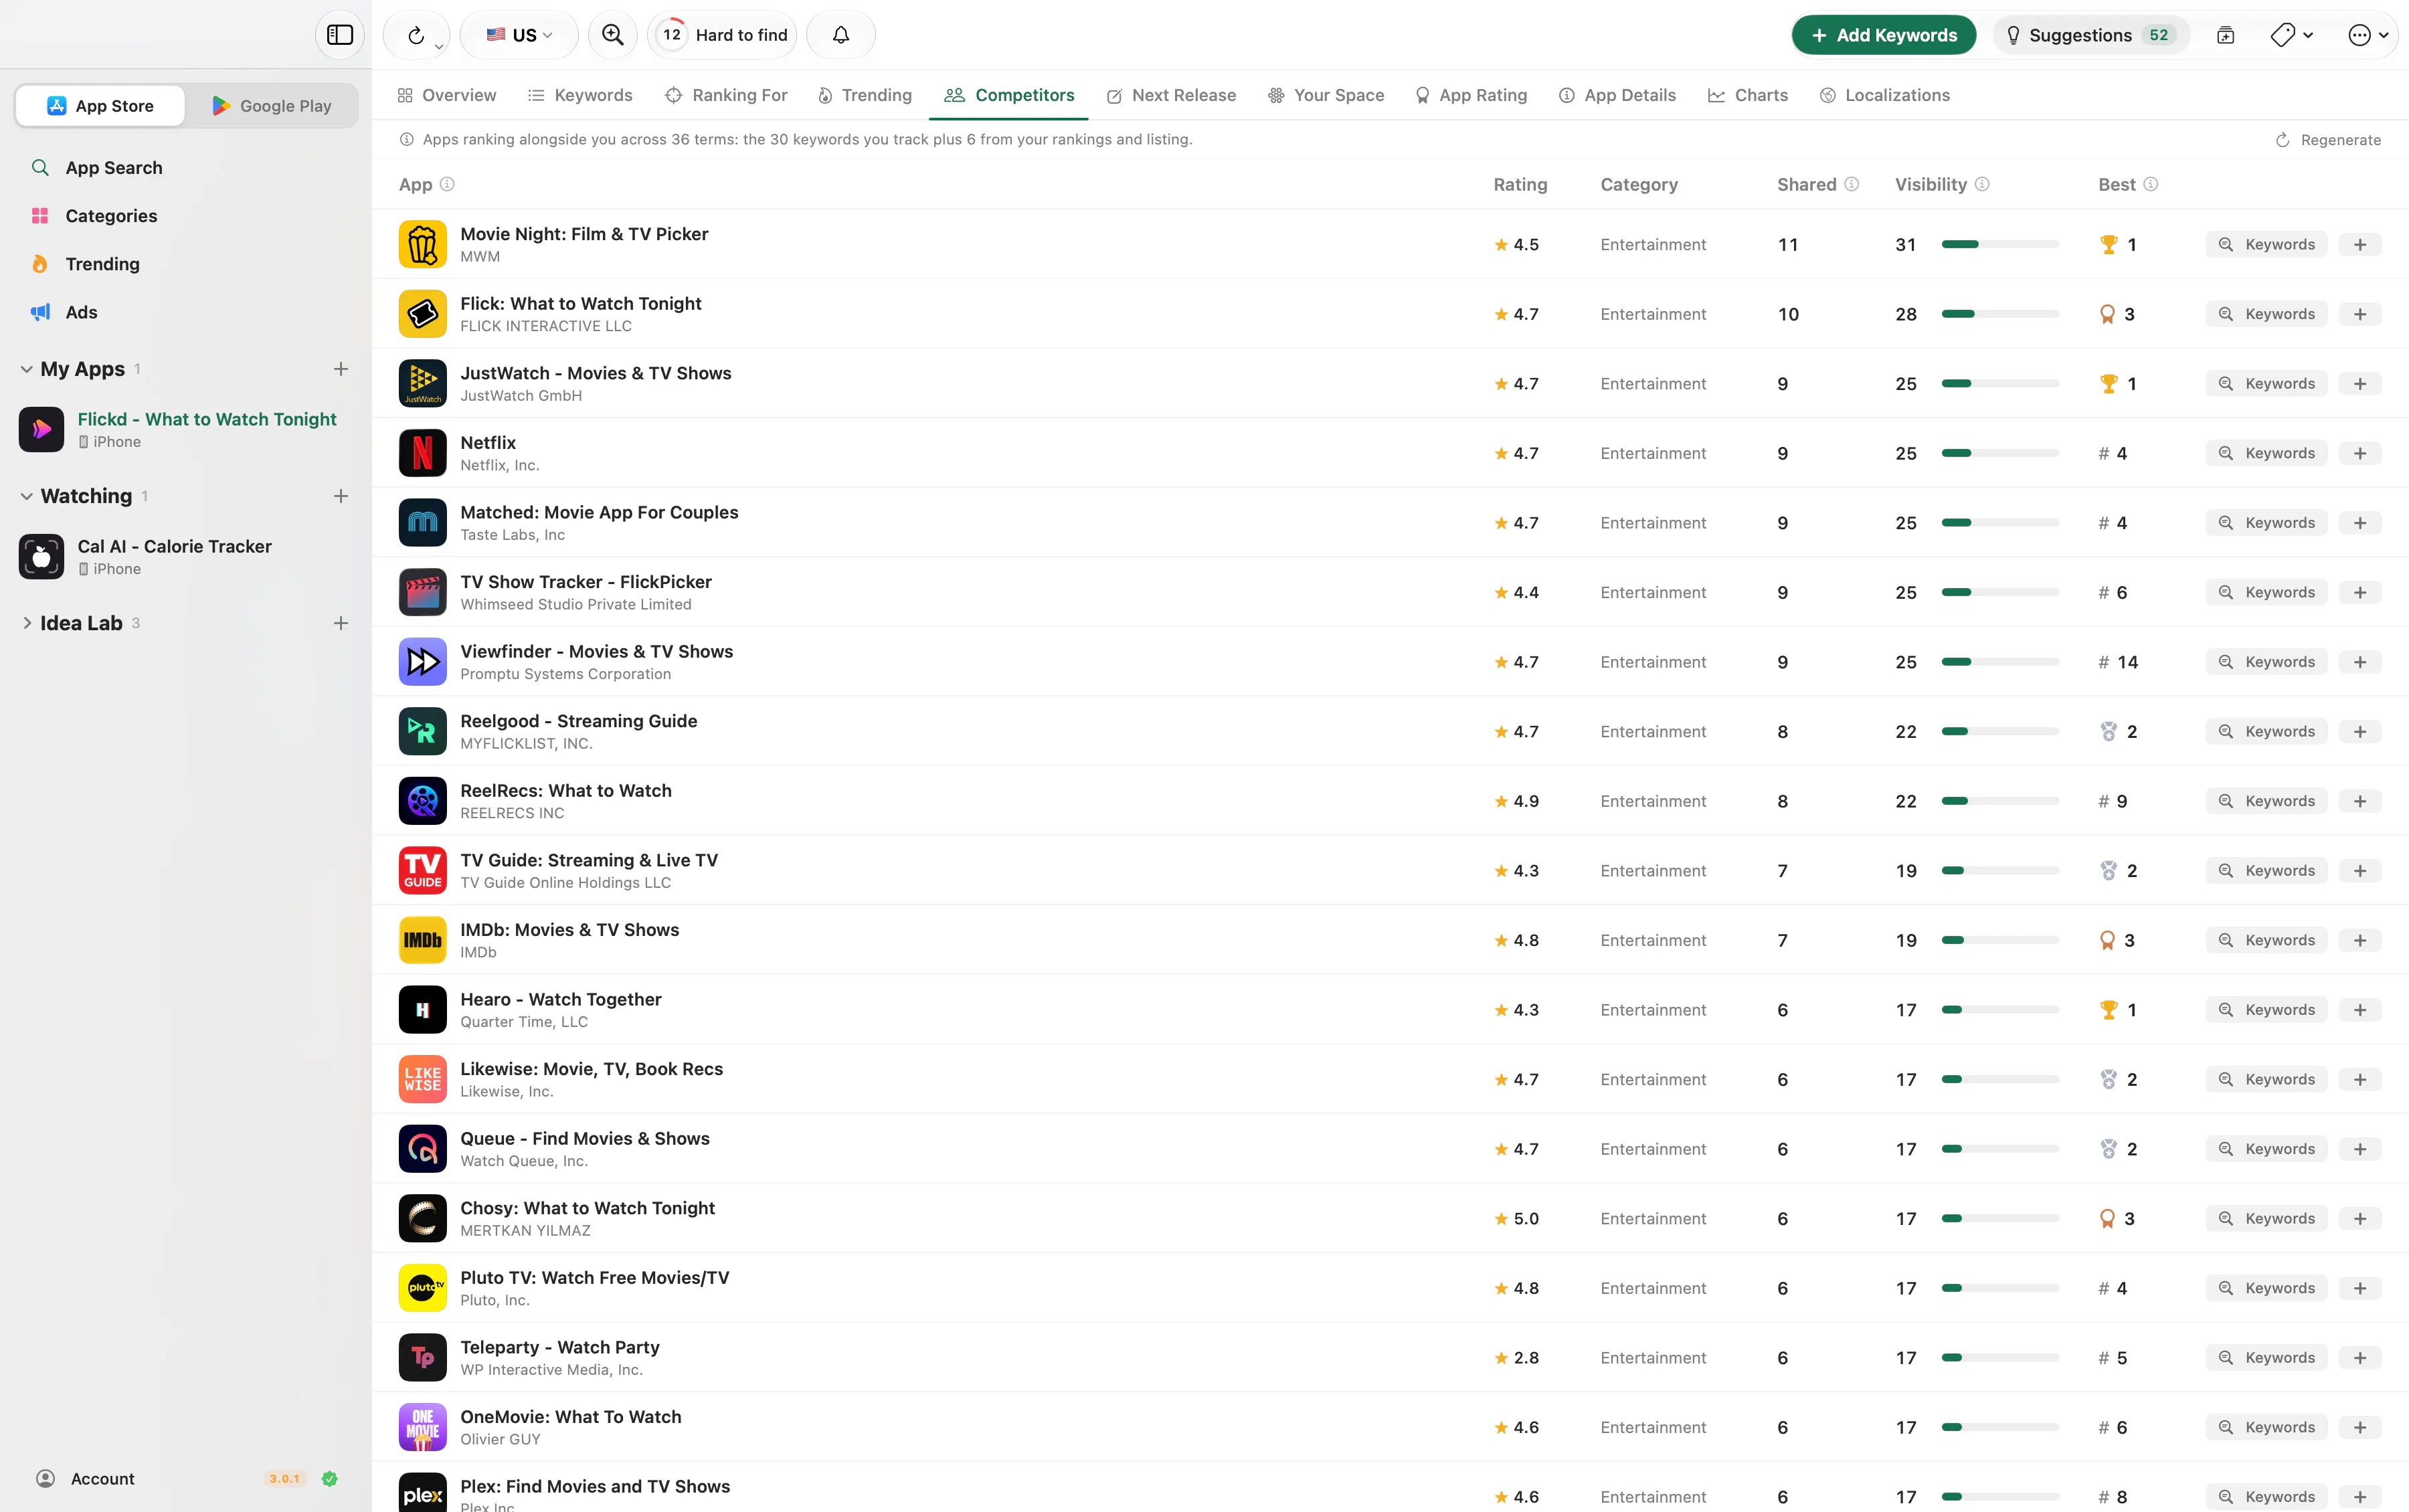Screen dimensions: 2409x1512
Task: Toggle the sidebar panel icon
Action: pyautogui.click(x=340, y=35)
